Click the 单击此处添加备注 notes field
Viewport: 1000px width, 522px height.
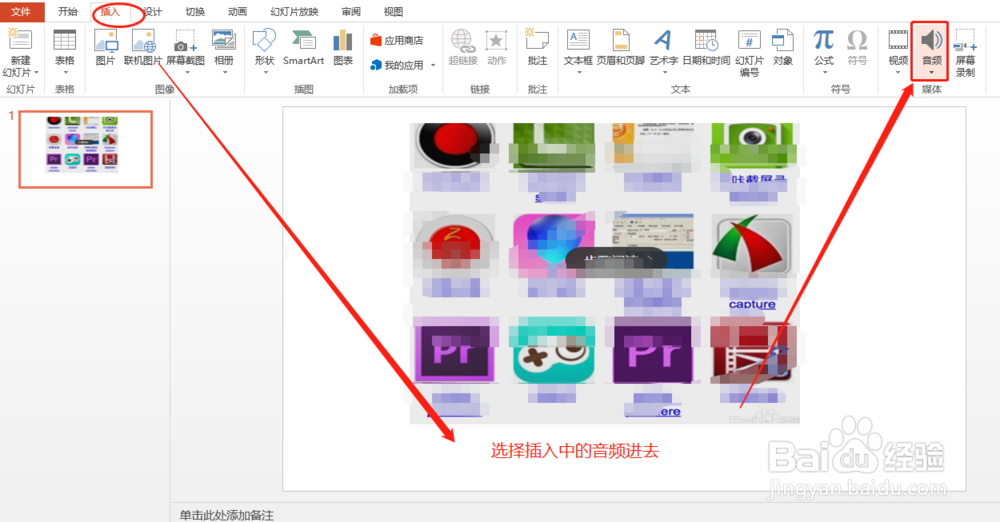click(x=226, y=515)
